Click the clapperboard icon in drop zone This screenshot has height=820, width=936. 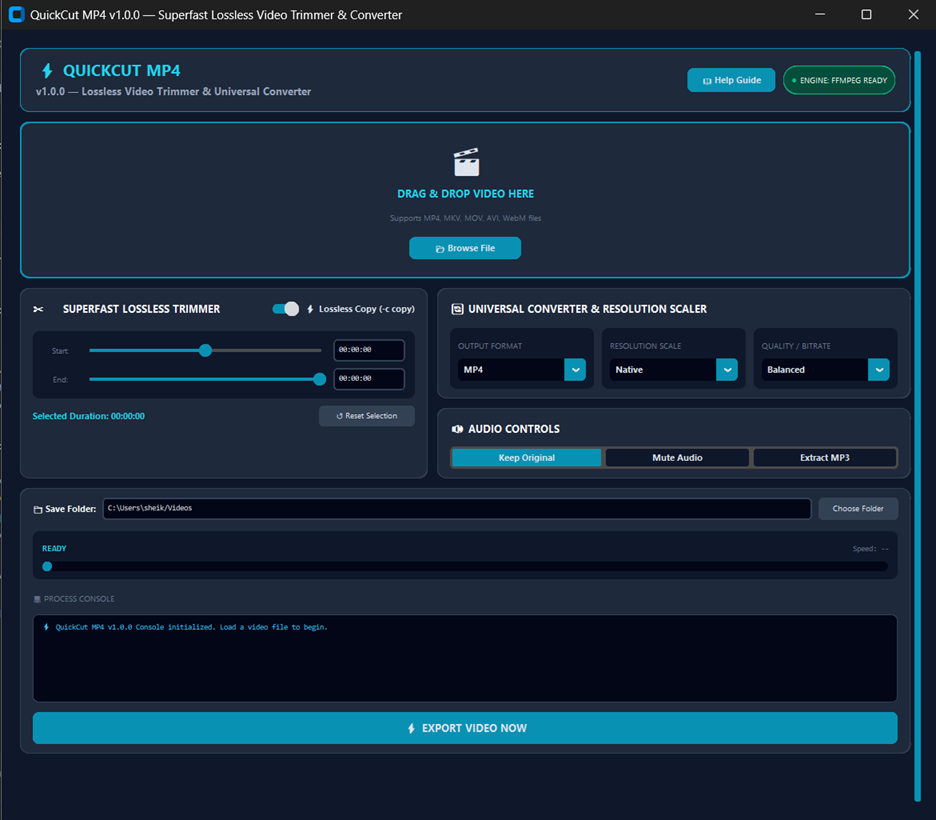pyautogui.click(x=466, y=162)
